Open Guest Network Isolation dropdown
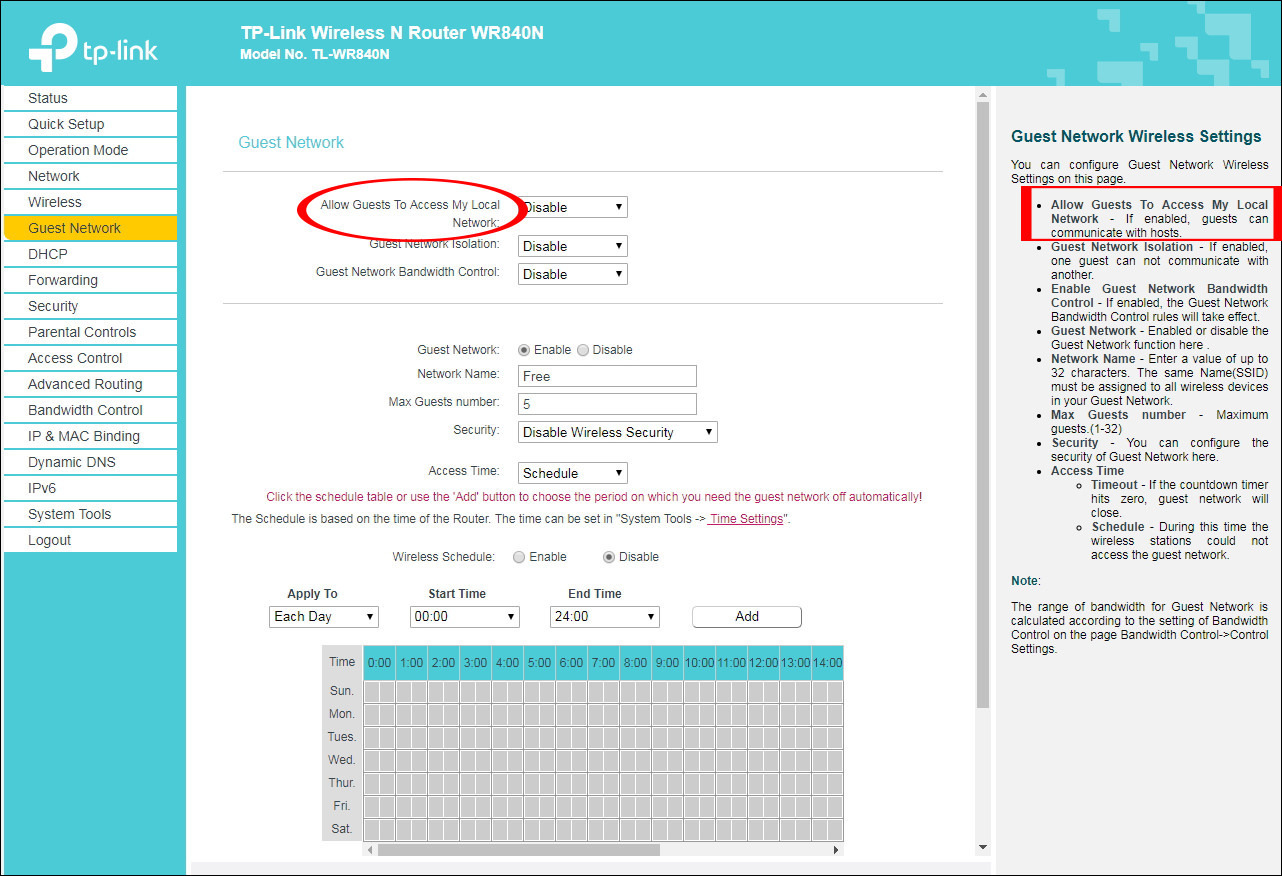 point(573,246)
